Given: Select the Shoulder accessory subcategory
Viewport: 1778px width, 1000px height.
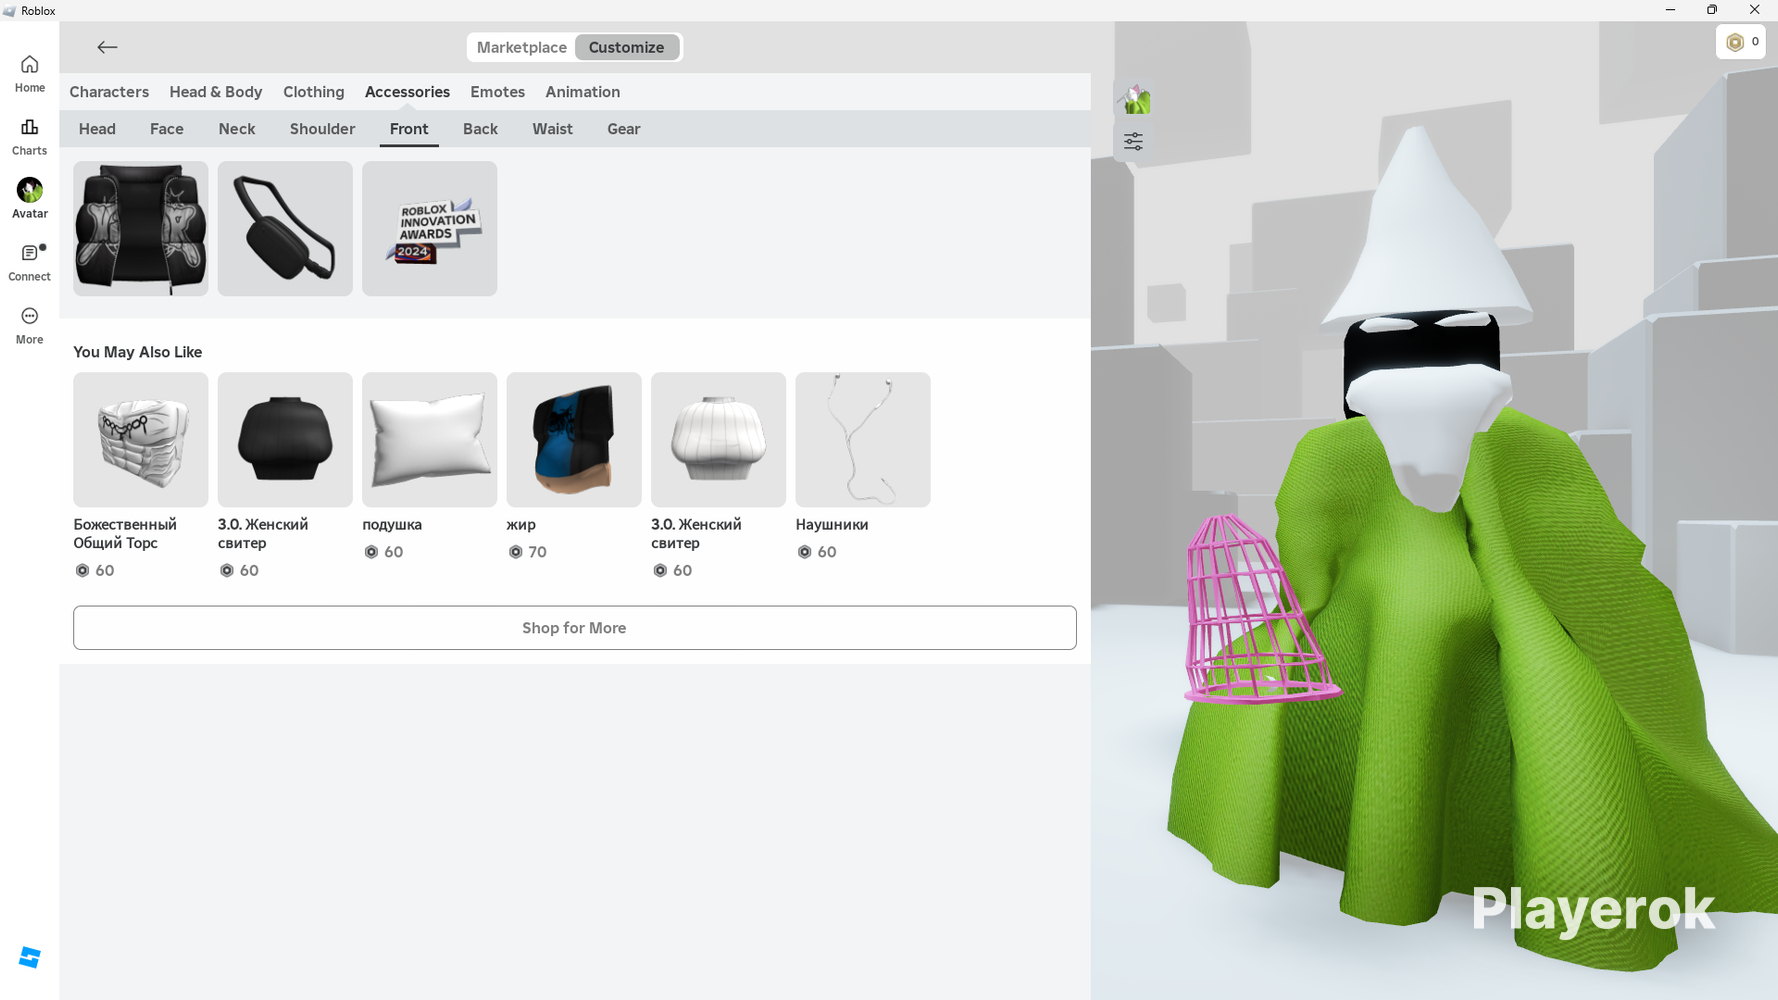Looking at the screenshot, I should [x=322, y=129].
